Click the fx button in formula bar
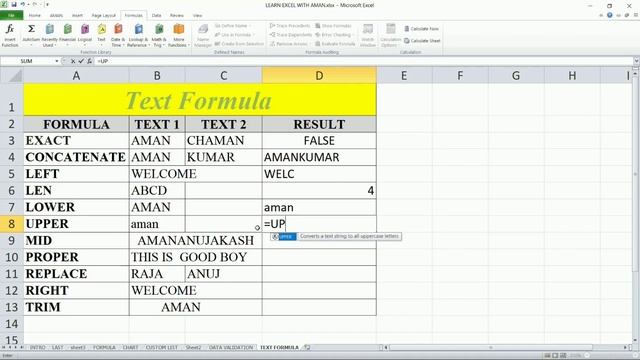 pos(89,61)
